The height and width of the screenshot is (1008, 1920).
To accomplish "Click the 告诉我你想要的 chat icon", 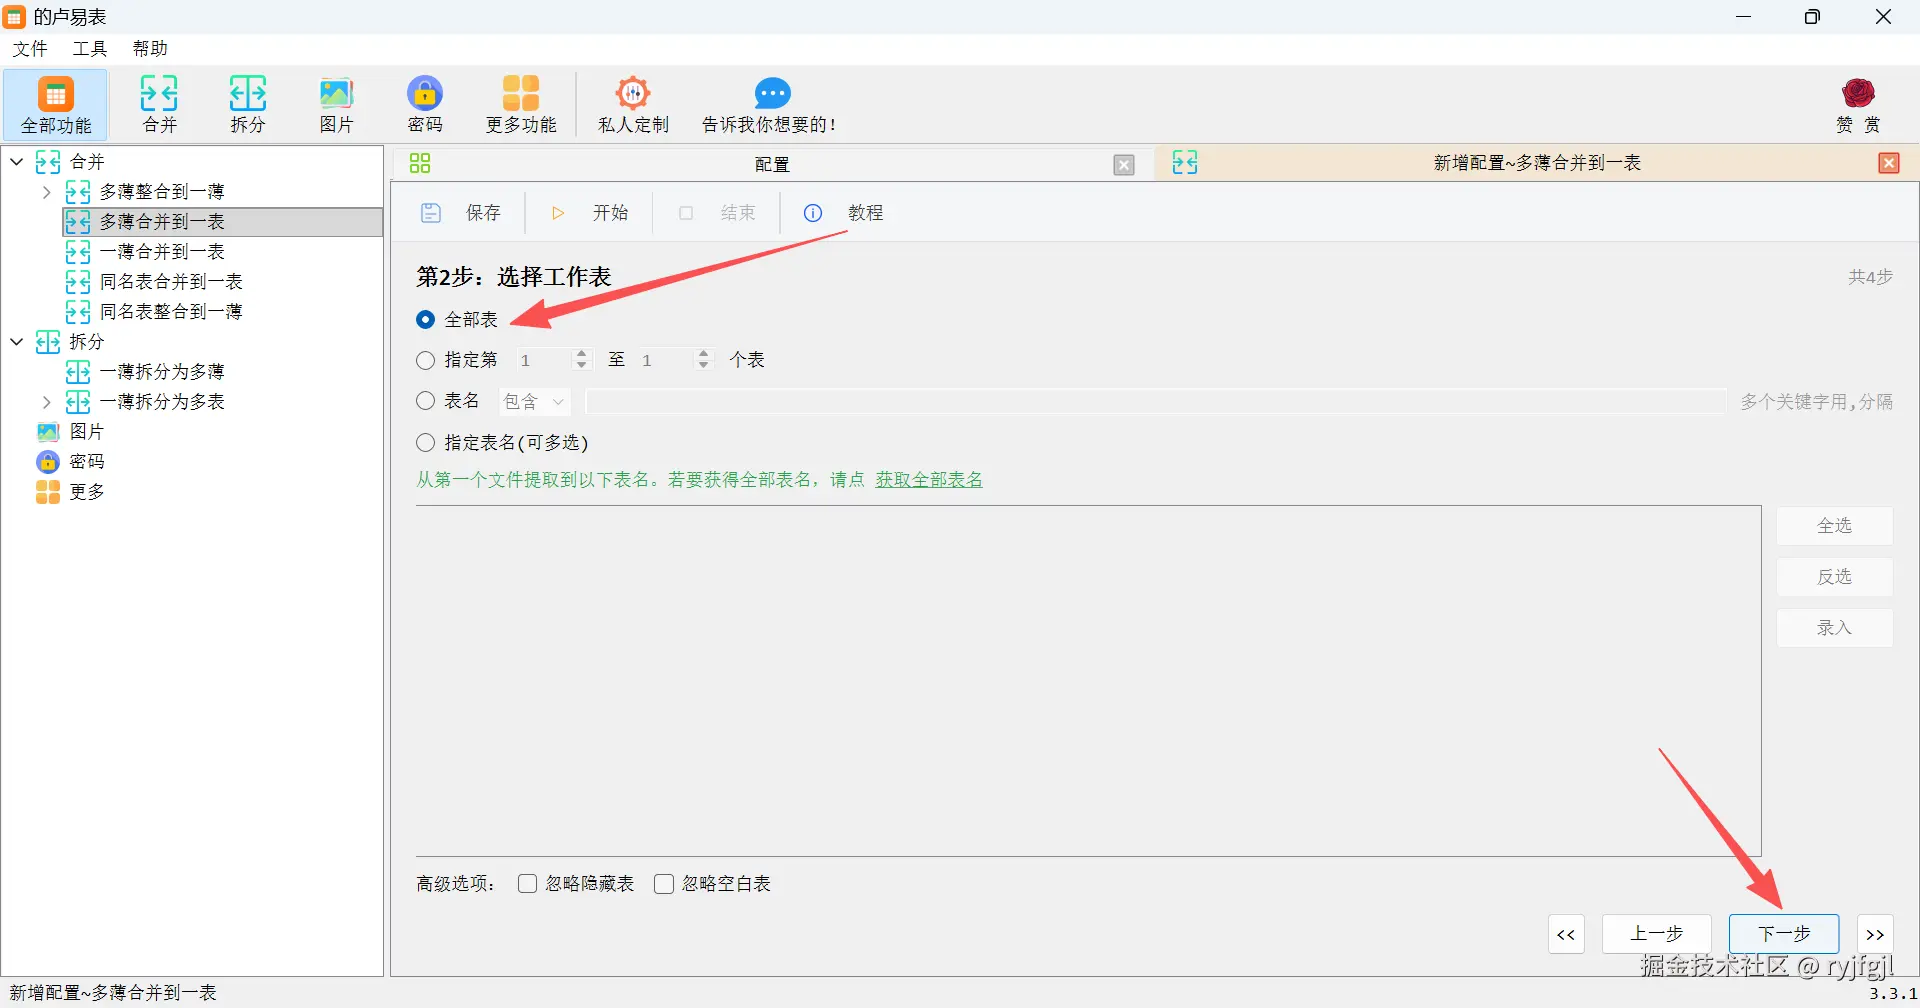I will pyautogui.click(x=772, y=93).
